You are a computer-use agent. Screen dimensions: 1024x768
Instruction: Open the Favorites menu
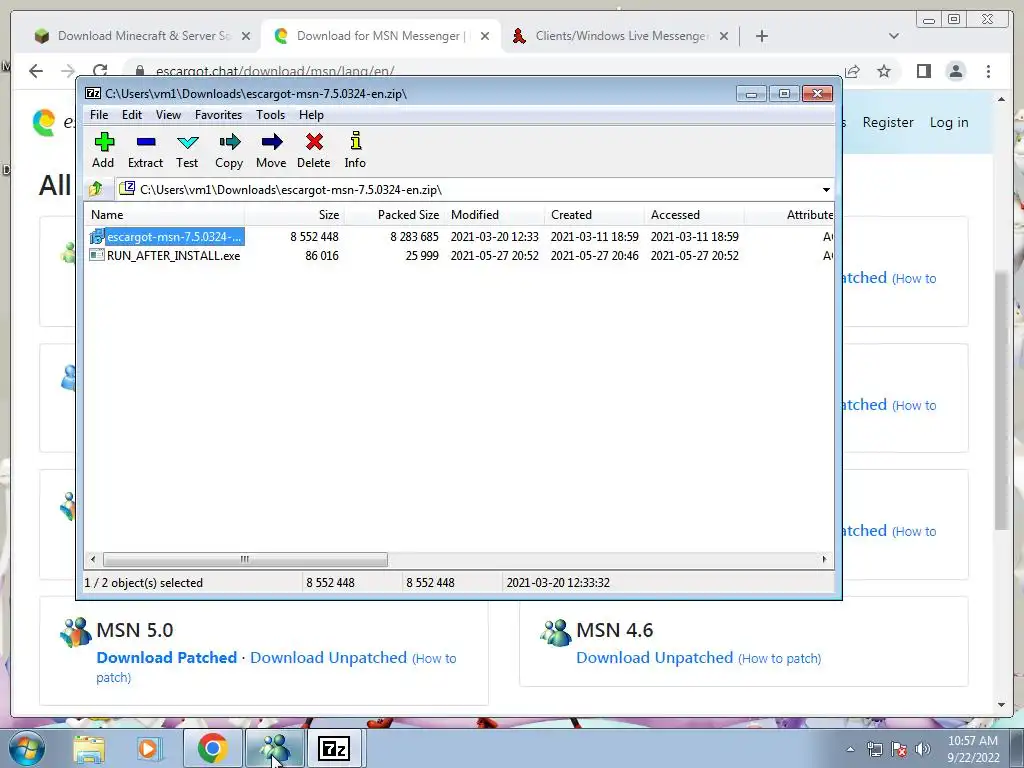point(218,115)
